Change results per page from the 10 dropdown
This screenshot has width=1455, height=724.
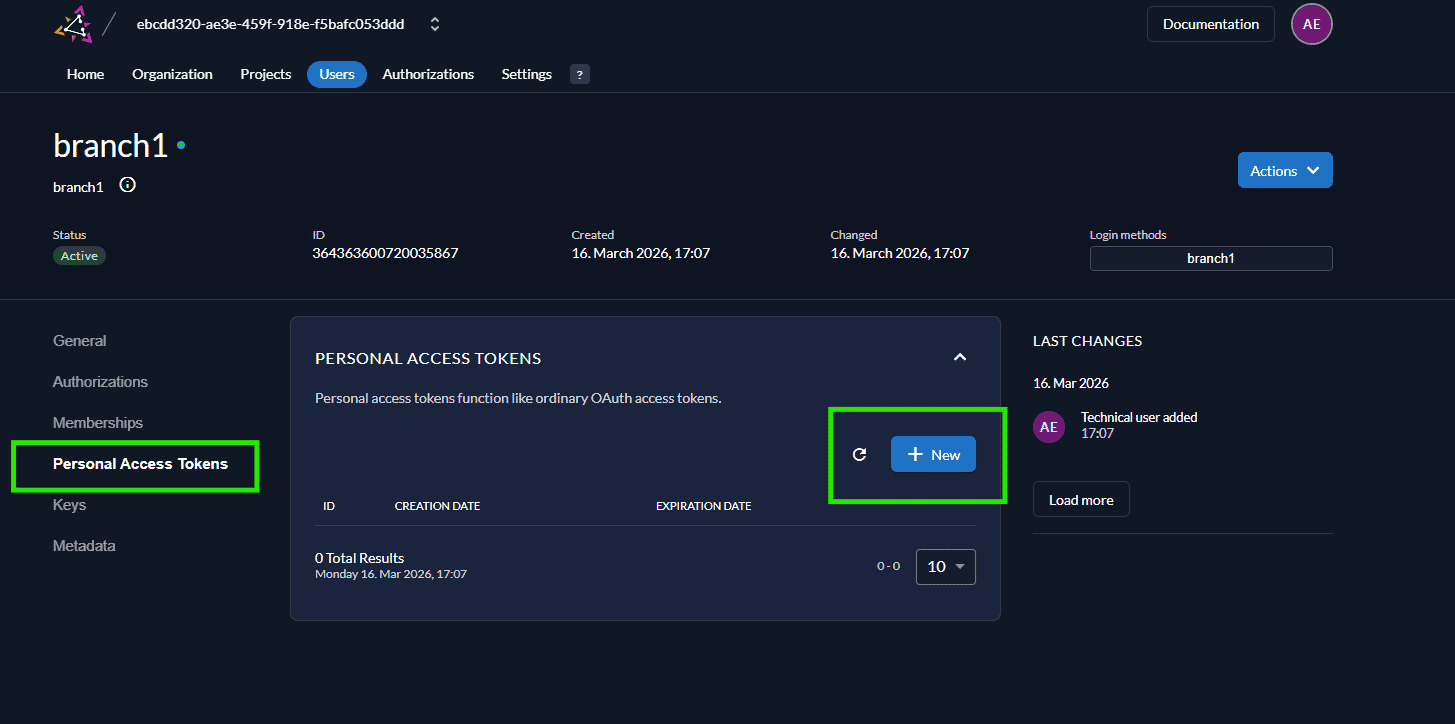point(944,566)
